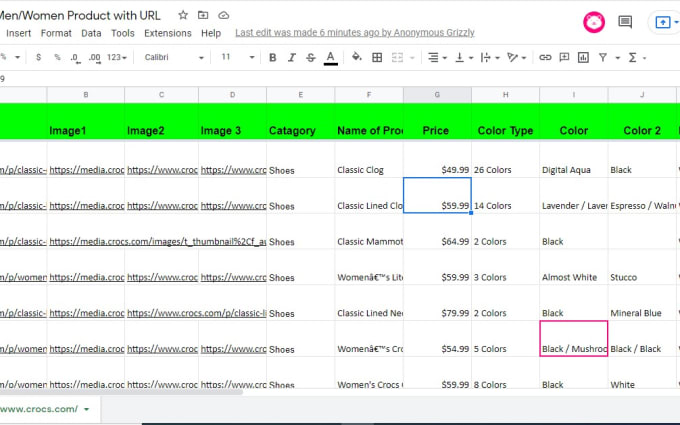Open the borders tool
This screenshot has height=425, width=680.
[377, 57]
